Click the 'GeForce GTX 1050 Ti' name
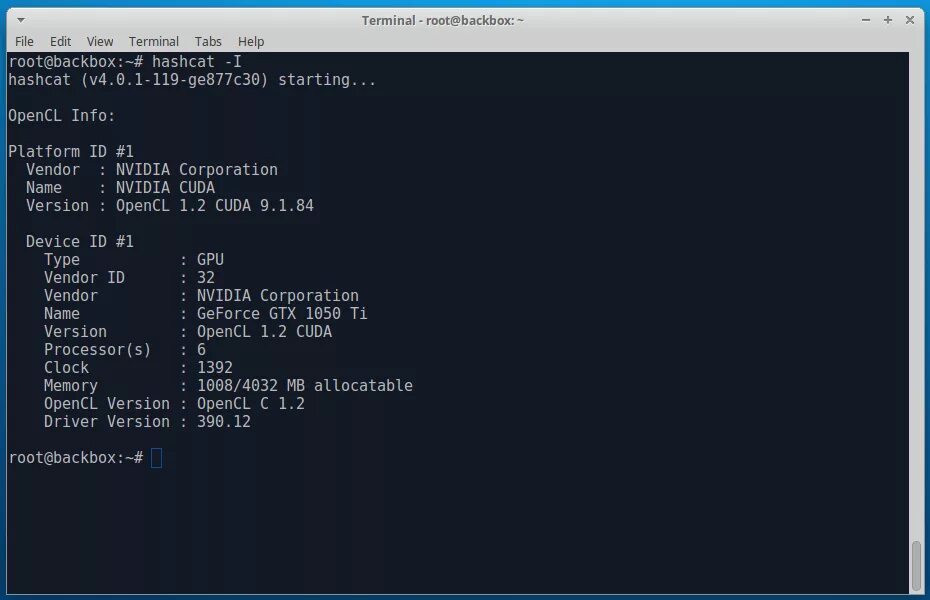This screenshot has width=930, height=600. tap(282, 314)
